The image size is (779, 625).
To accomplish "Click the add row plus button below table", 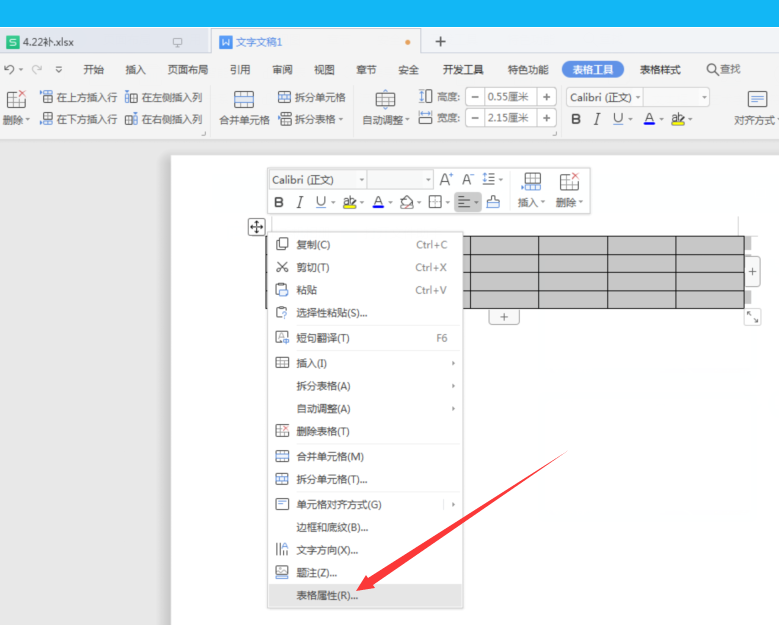I will point(504,317).
